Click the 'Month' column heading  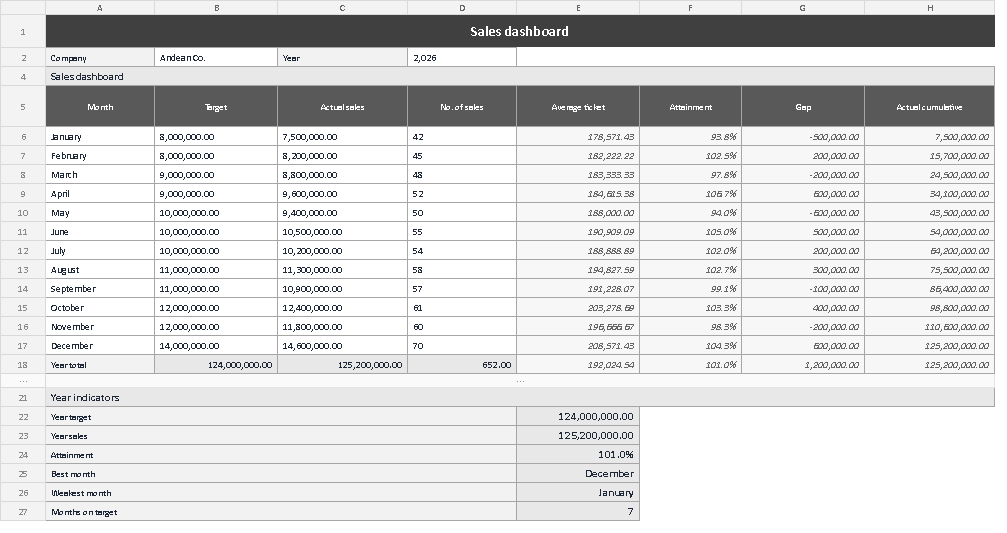100,107
